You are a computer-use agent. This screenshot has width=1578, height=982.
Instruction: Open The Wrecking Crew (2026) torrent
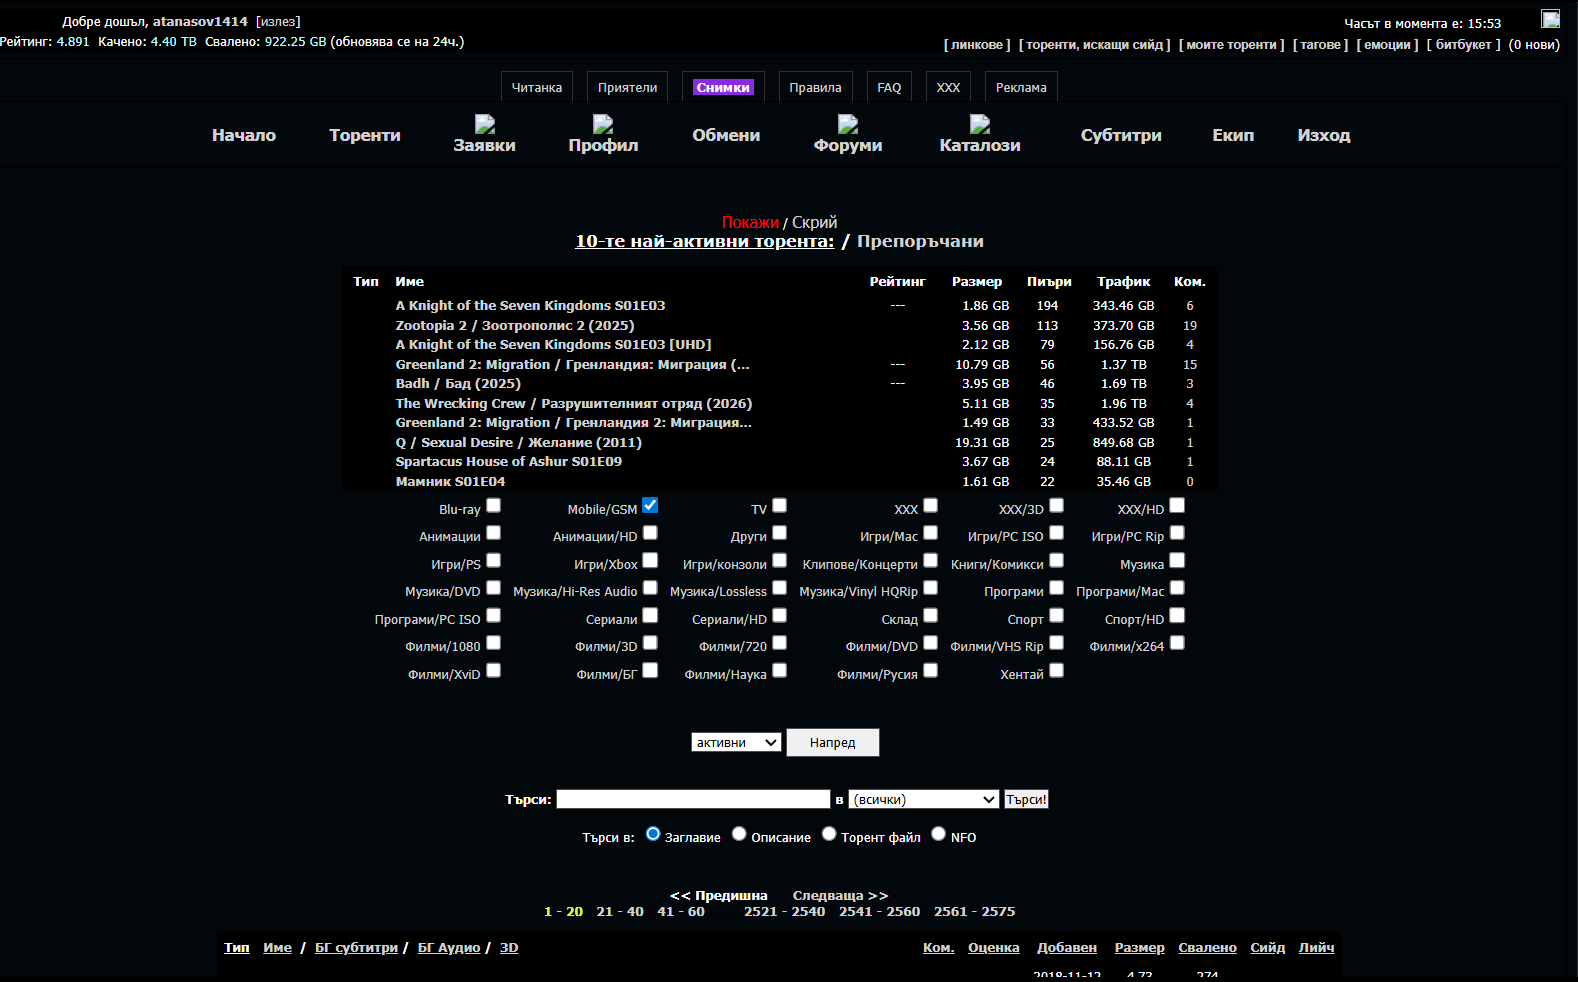click(574, 404)
